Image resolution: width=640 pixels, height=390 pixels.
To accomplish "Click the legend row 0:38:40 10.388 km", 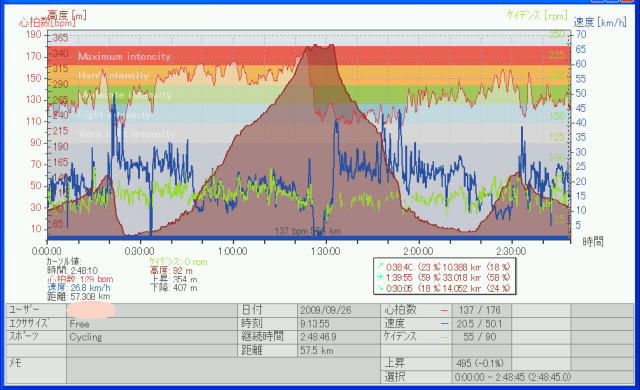I will click(444, 267).
